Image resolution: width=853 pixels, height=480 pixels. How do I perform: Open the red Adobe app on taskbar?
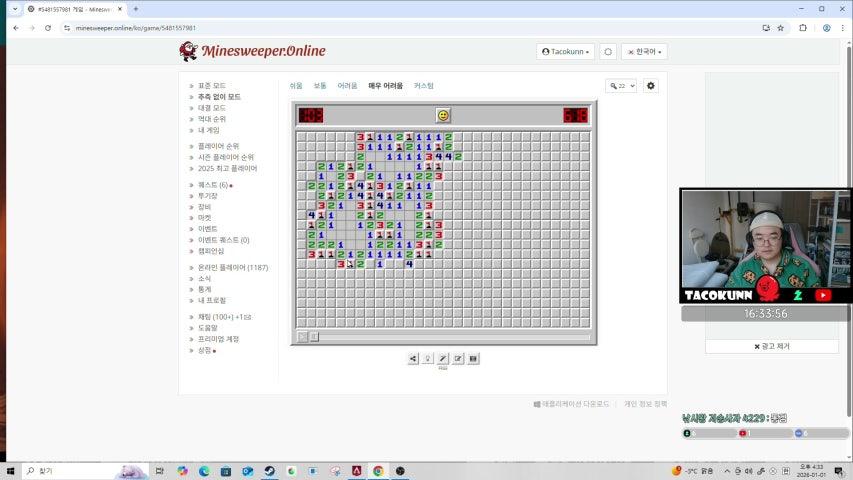click(357, 471)
